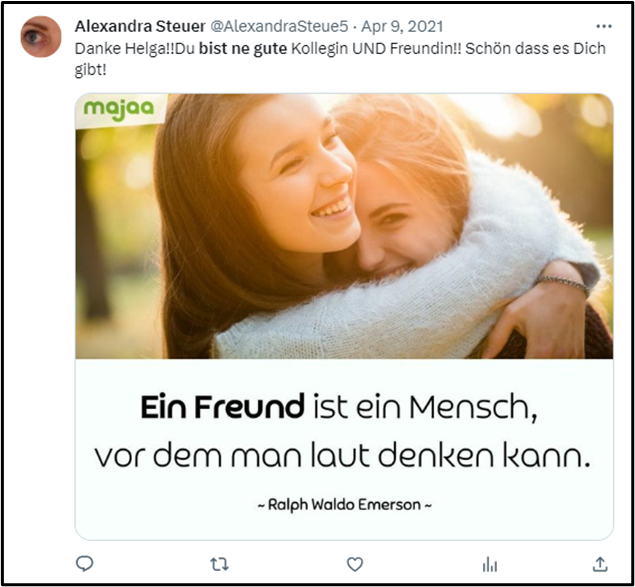The image size is (635, 587).
Task: Click the word 'gibt!' in the tweet
Action: (91, 70)
